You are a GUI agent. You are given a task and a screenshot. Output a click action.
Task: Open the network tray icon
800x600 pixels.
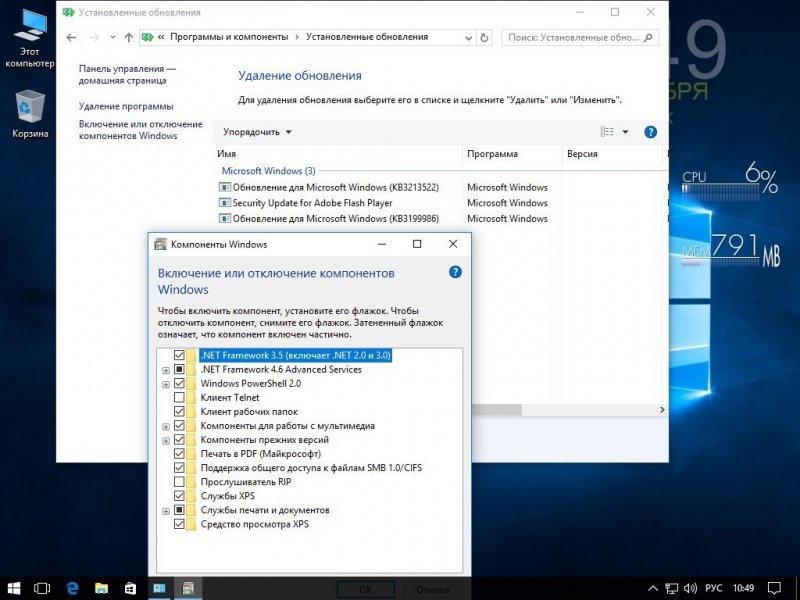[x=671, y=588]
